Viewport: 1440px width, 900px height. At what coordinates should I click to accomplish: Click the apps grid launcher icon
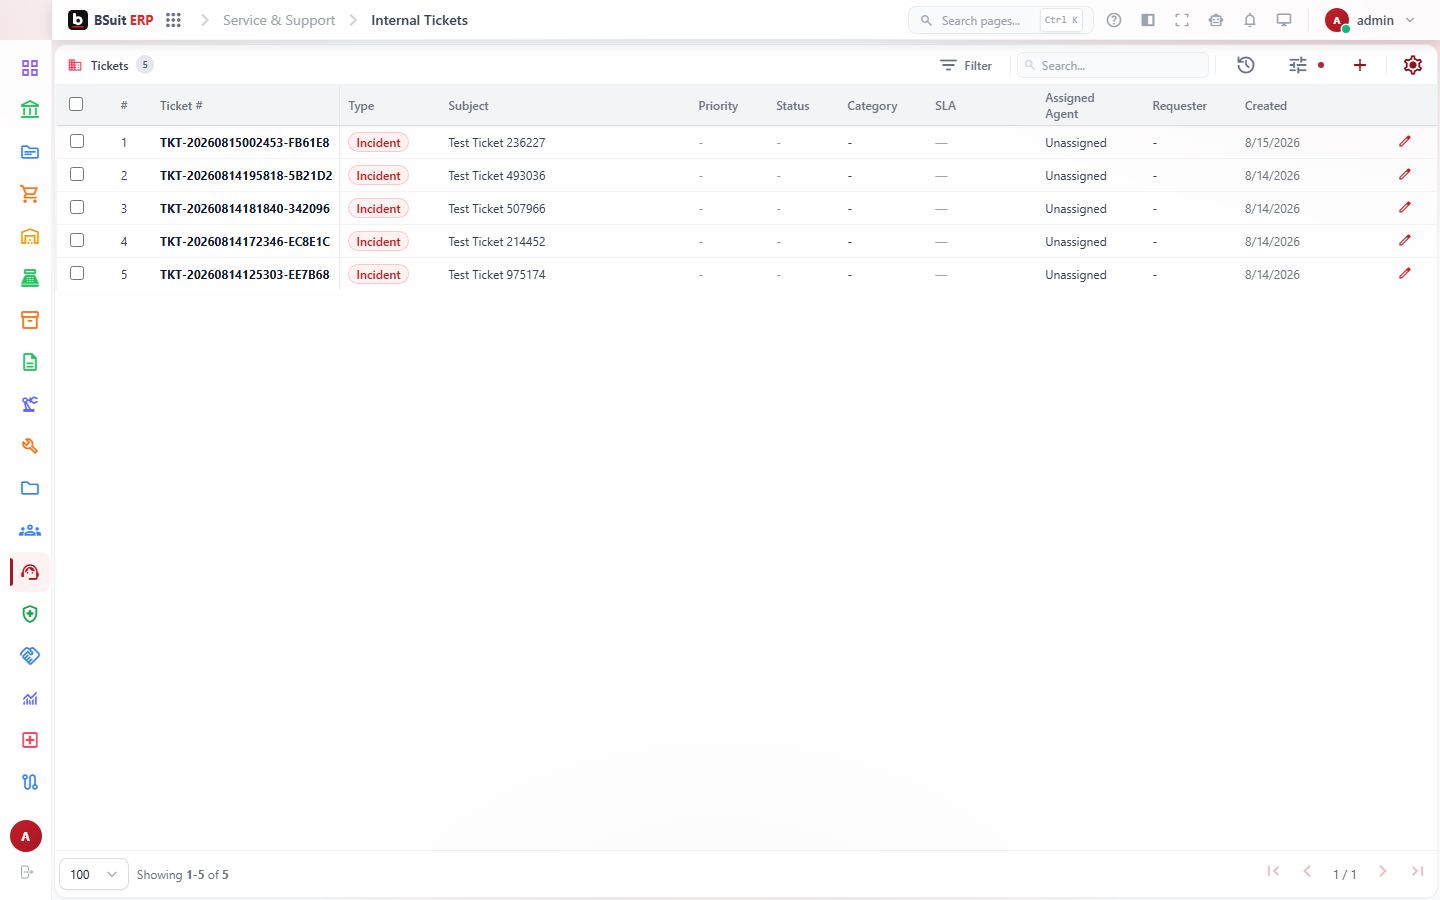tap(173, 20)
